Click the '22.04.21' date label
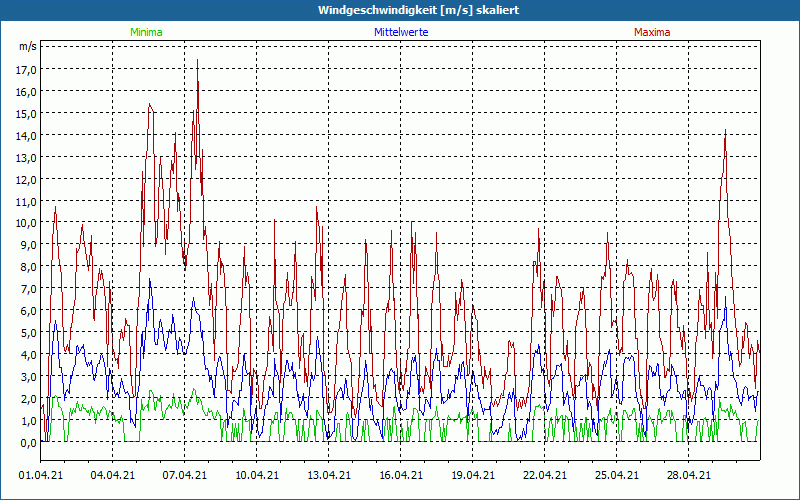The height and width of the screenshot is (500, 800). click(x=544, y=475)
